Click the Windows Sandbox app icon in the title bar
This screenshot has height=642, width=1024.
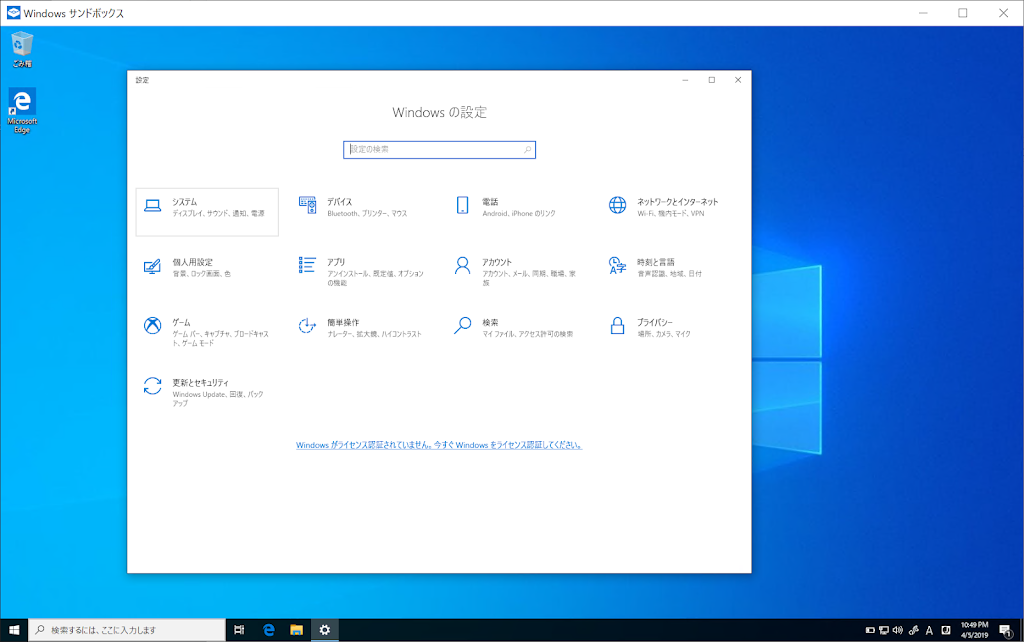[x=13, y=12]
